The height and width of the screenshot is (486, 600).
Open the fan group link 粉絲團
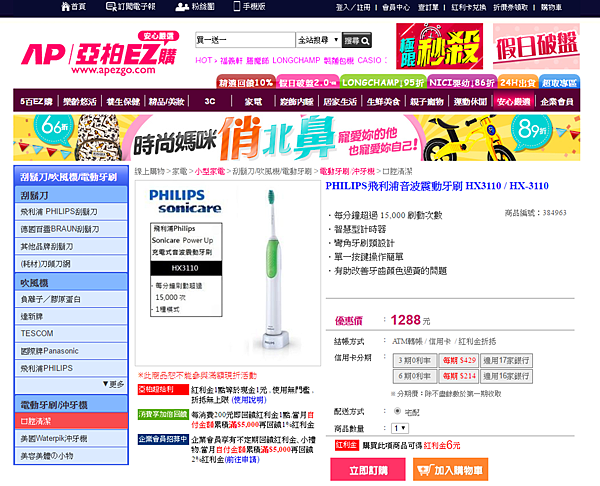coord(195,7)
